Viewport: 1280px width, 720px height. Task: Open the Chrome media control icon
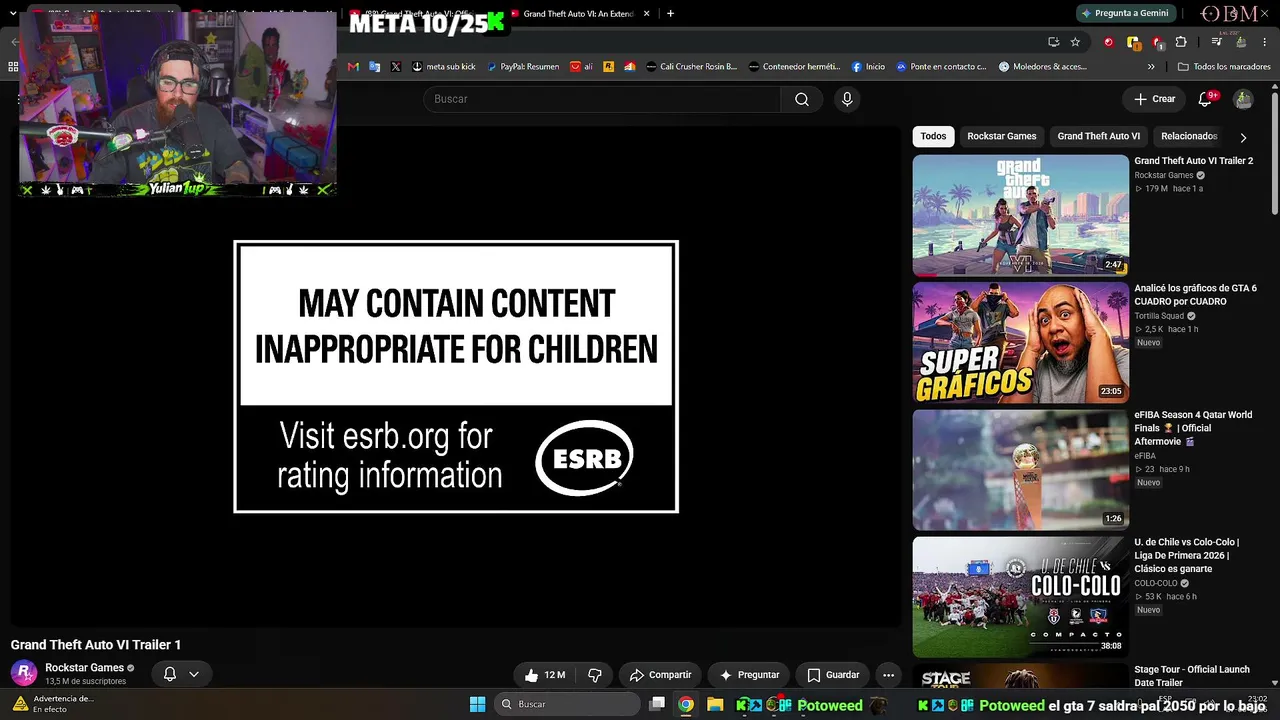click(x=1216, y=42)
